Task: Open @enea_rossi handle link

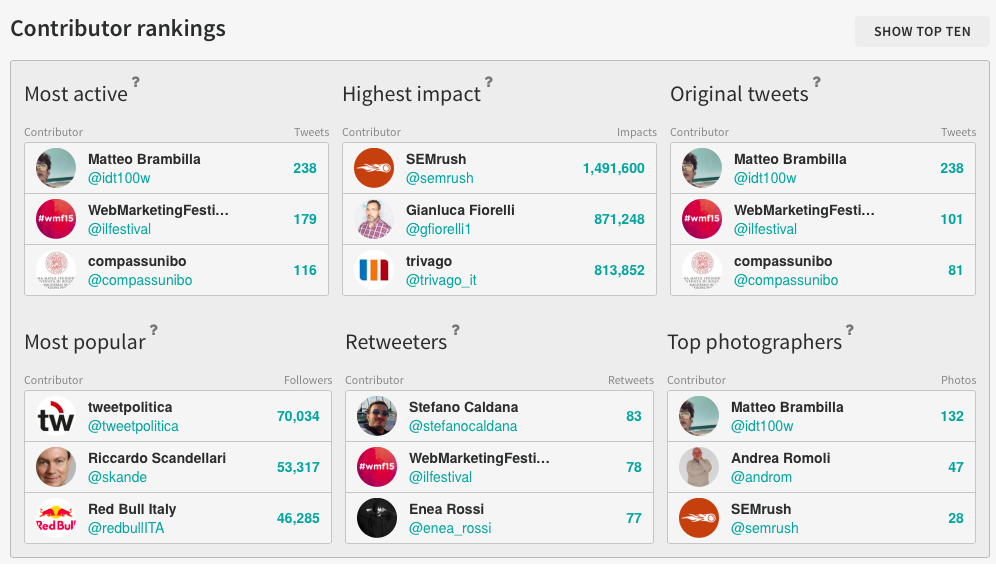Action: 450,528
